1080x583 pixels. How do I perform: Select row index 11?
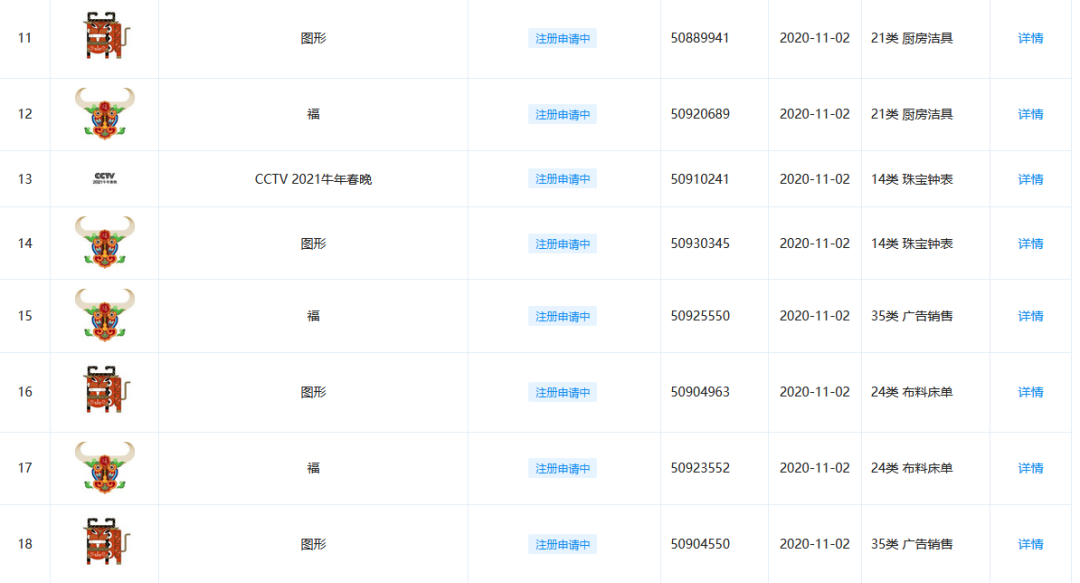25,38
